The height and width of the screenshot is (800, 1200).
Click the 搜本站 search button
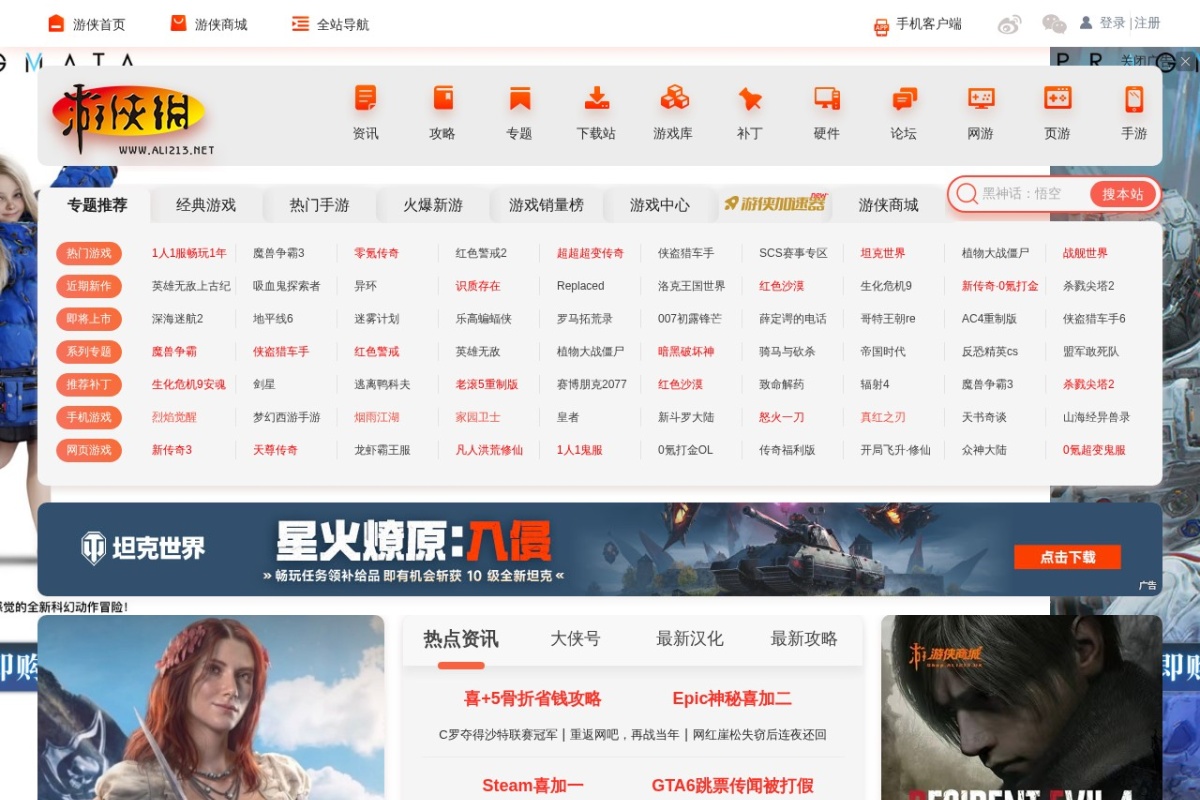click(x=1123, y=194)
